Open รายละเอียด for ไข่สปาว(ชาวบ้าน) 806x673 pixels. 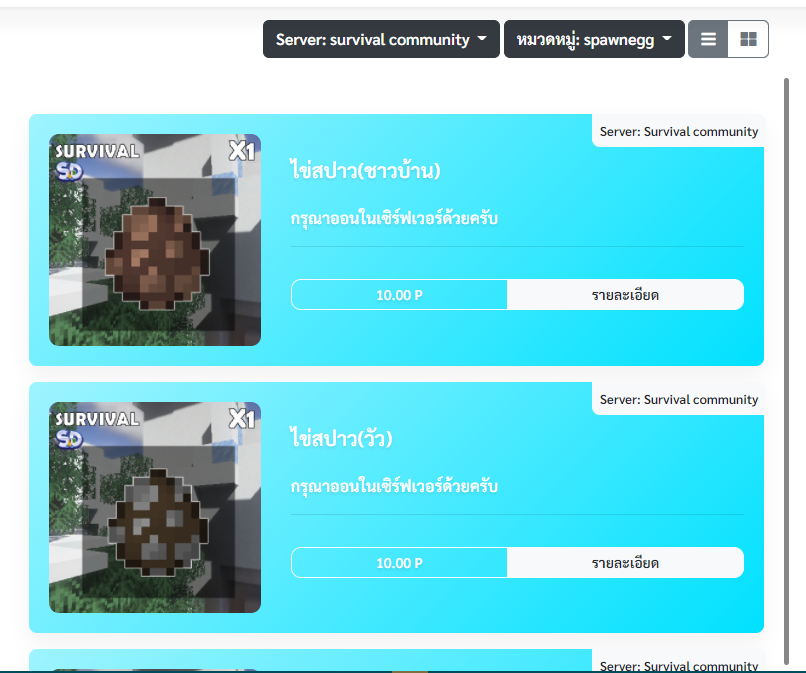(625, 295)
